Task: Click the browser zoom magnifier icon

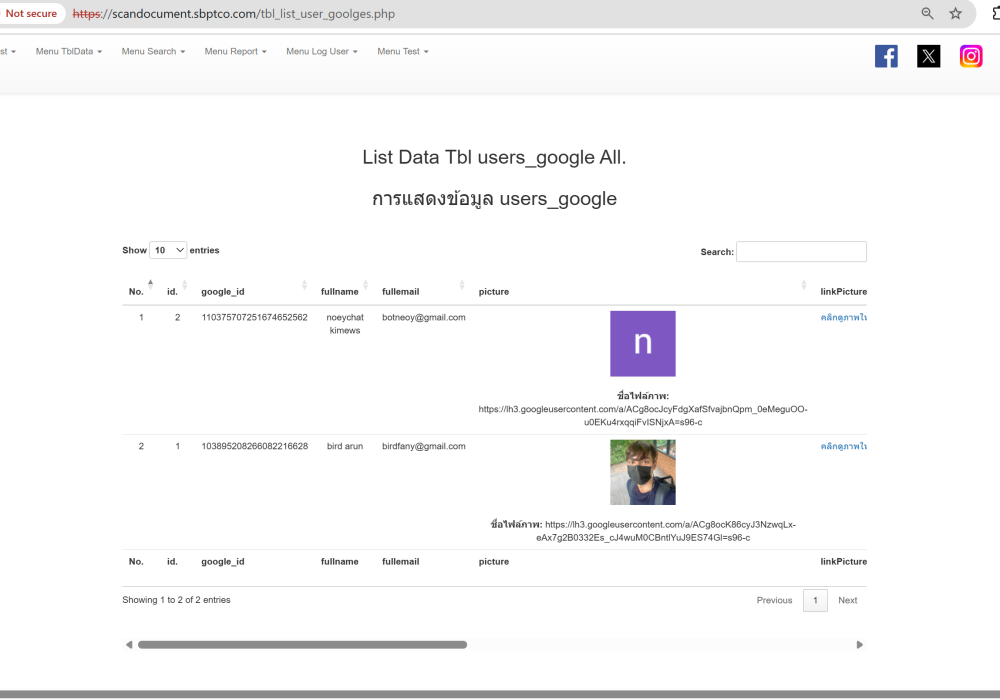Action: 927,14
